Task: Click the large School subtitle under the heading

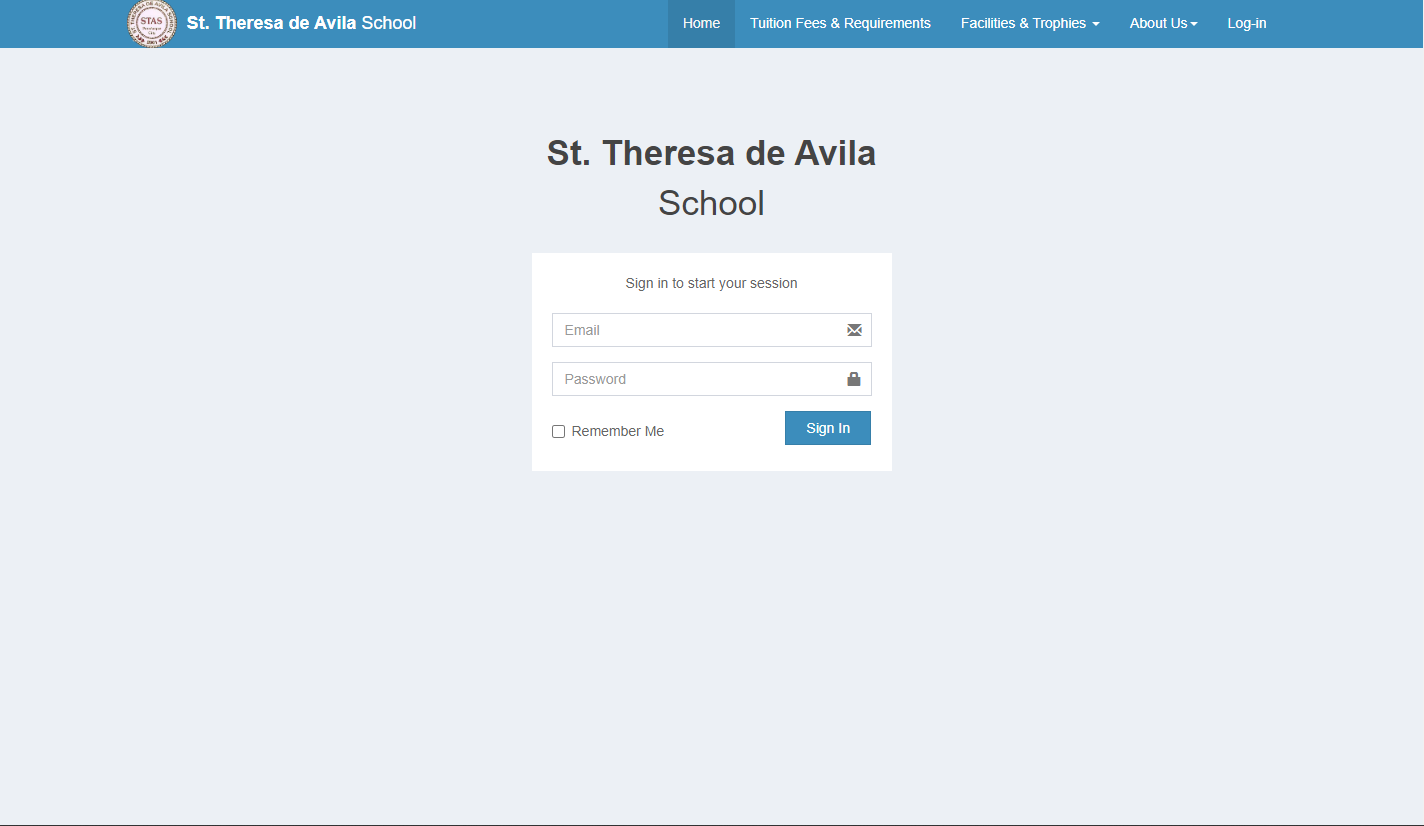Action: (x=711, y=203)
